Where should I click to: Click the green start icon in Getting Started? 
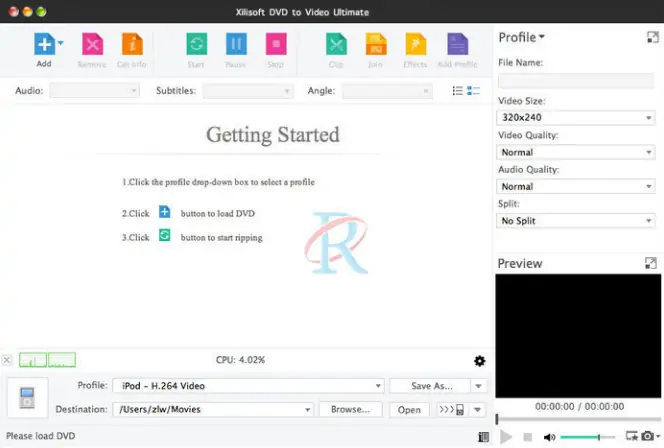(164, 235)
